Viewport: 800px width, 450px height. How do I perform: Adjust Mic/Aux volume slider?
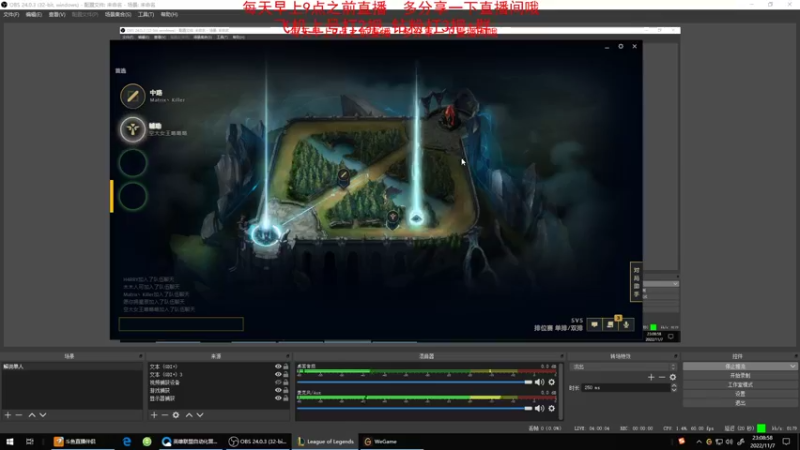click(414, 409)
